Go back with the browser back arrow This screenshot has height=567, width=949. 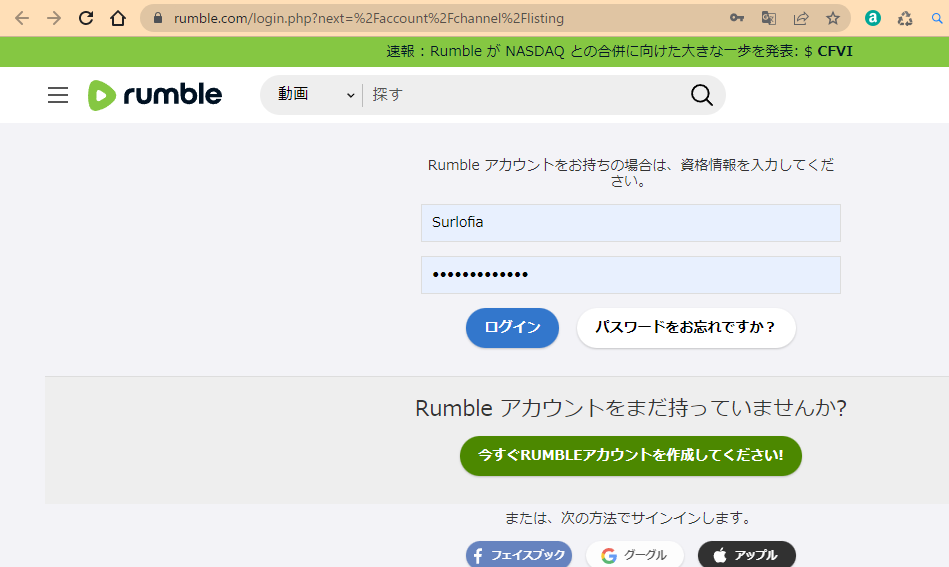click(22, 18)
